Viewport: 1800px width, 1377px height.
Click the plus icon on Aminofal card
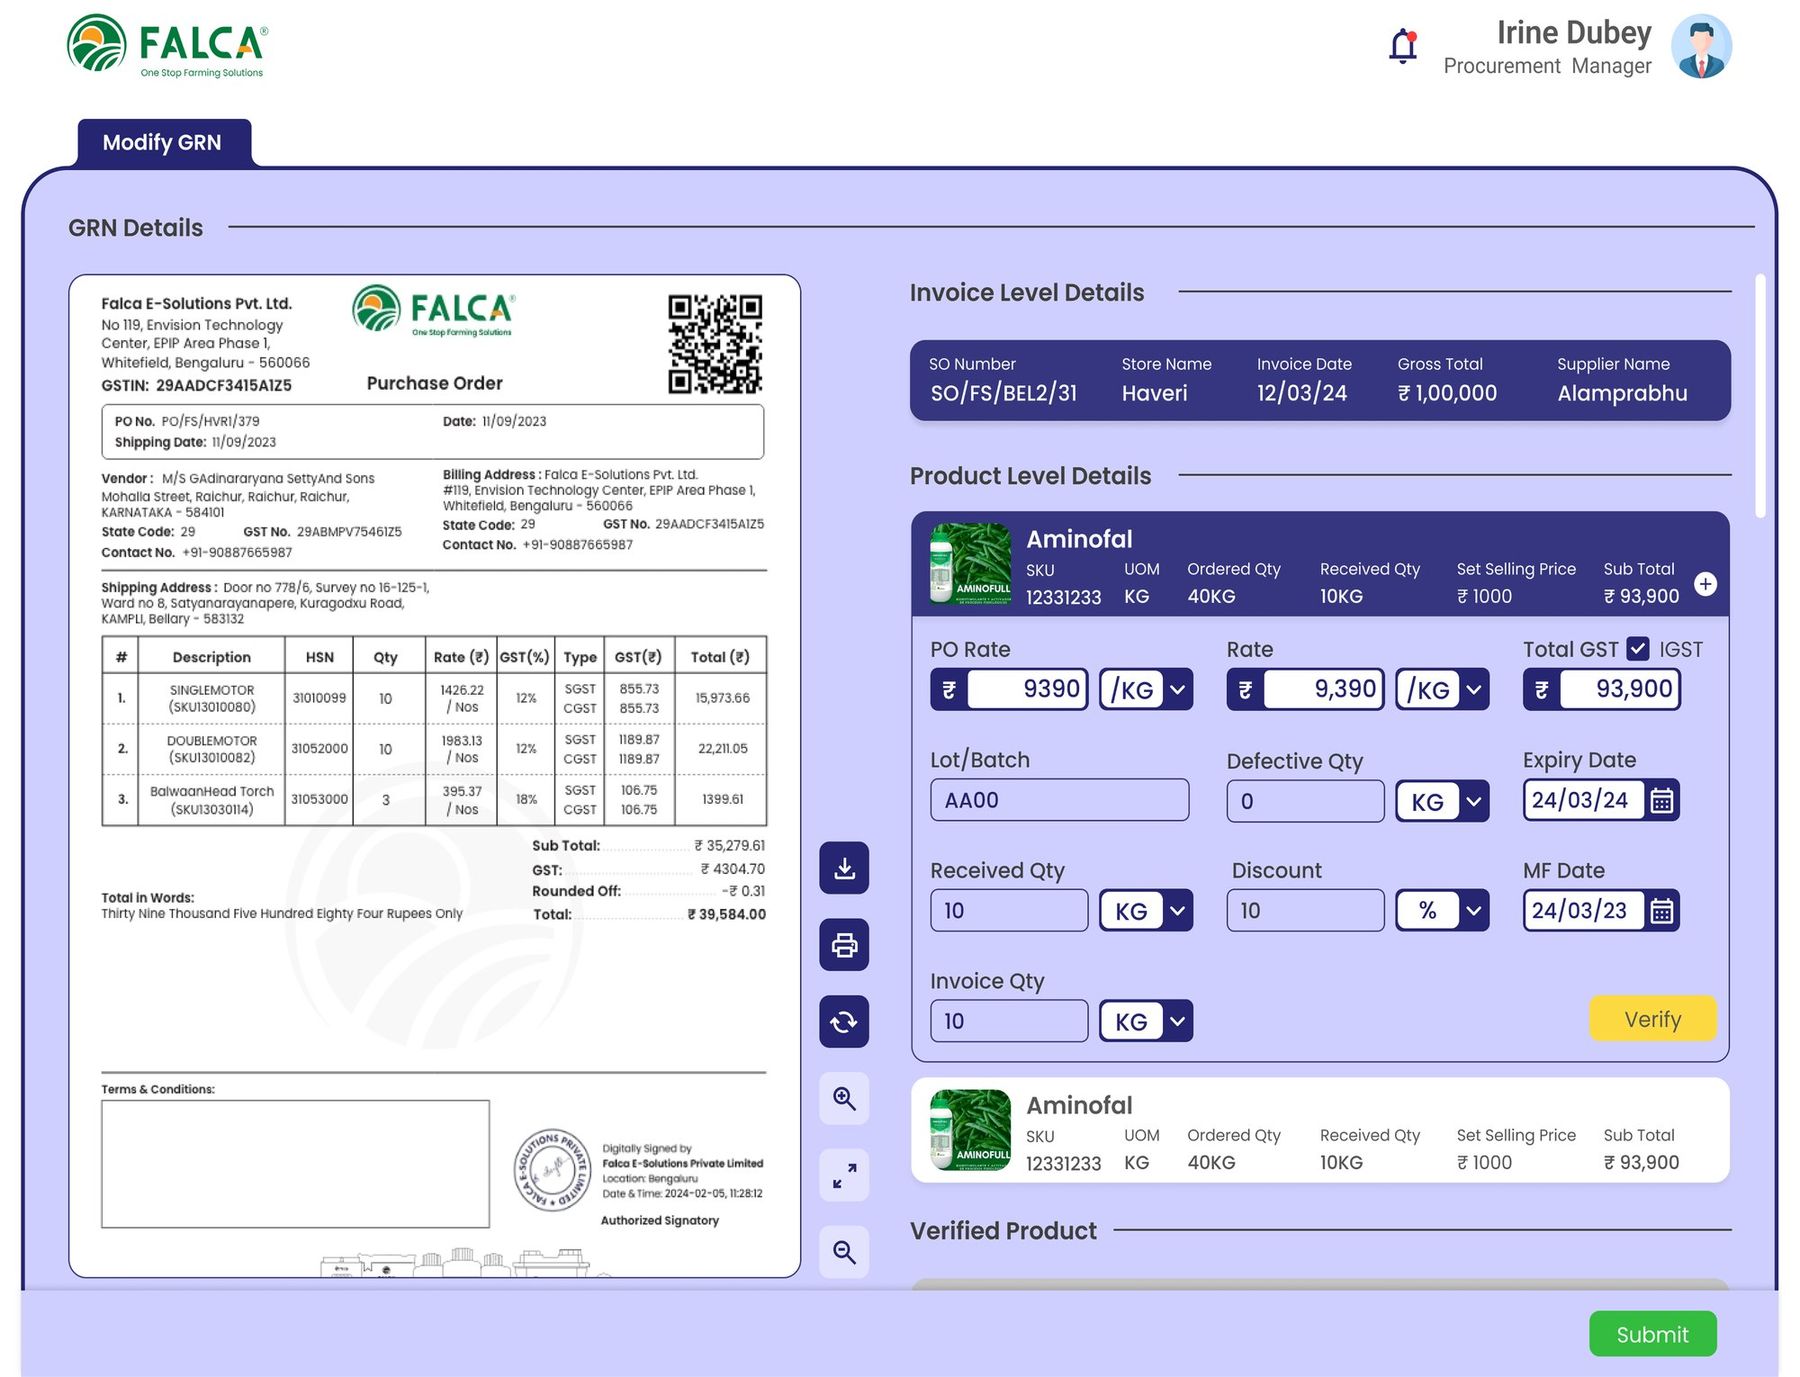pyautogui.click(x=1705, y=584)
